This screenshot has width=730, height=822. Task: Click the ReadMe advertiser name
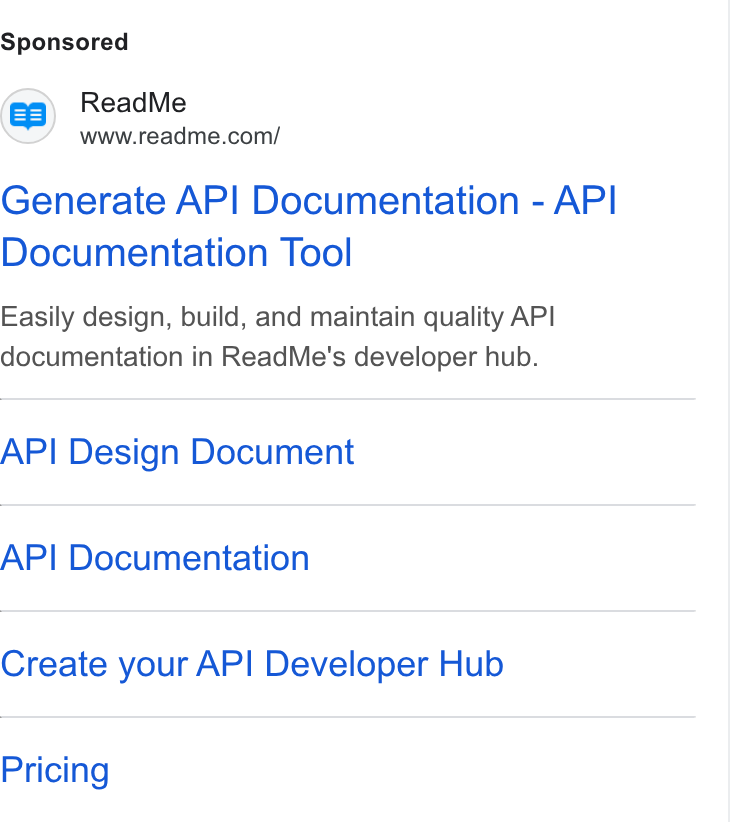[x=133, y=102]
